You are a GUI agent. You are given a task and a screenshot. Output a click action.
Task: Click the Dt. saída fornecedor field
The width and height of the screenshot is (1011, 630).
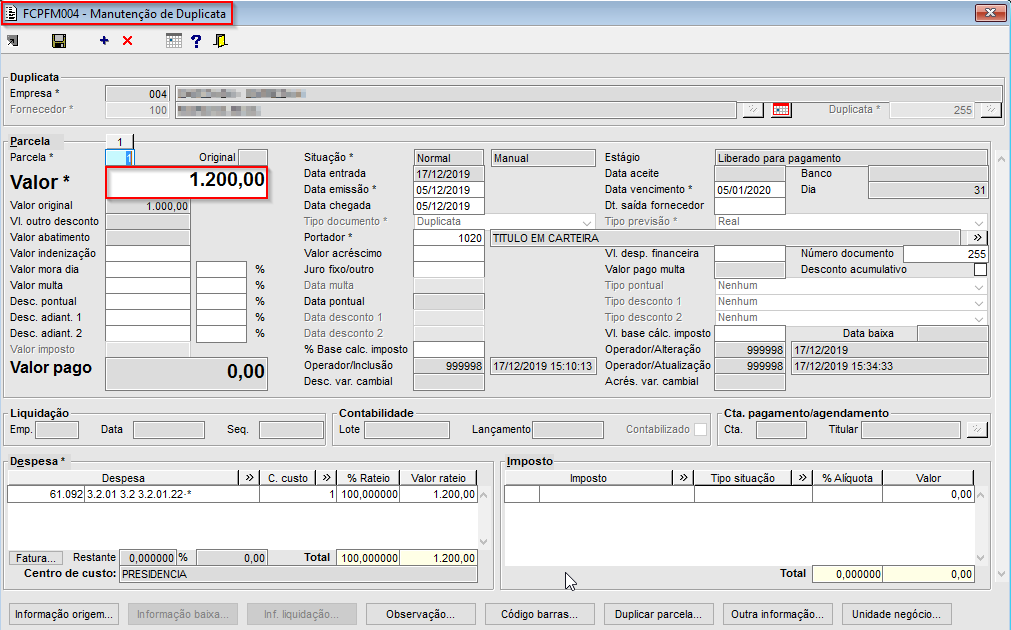[x=750, y=206]
